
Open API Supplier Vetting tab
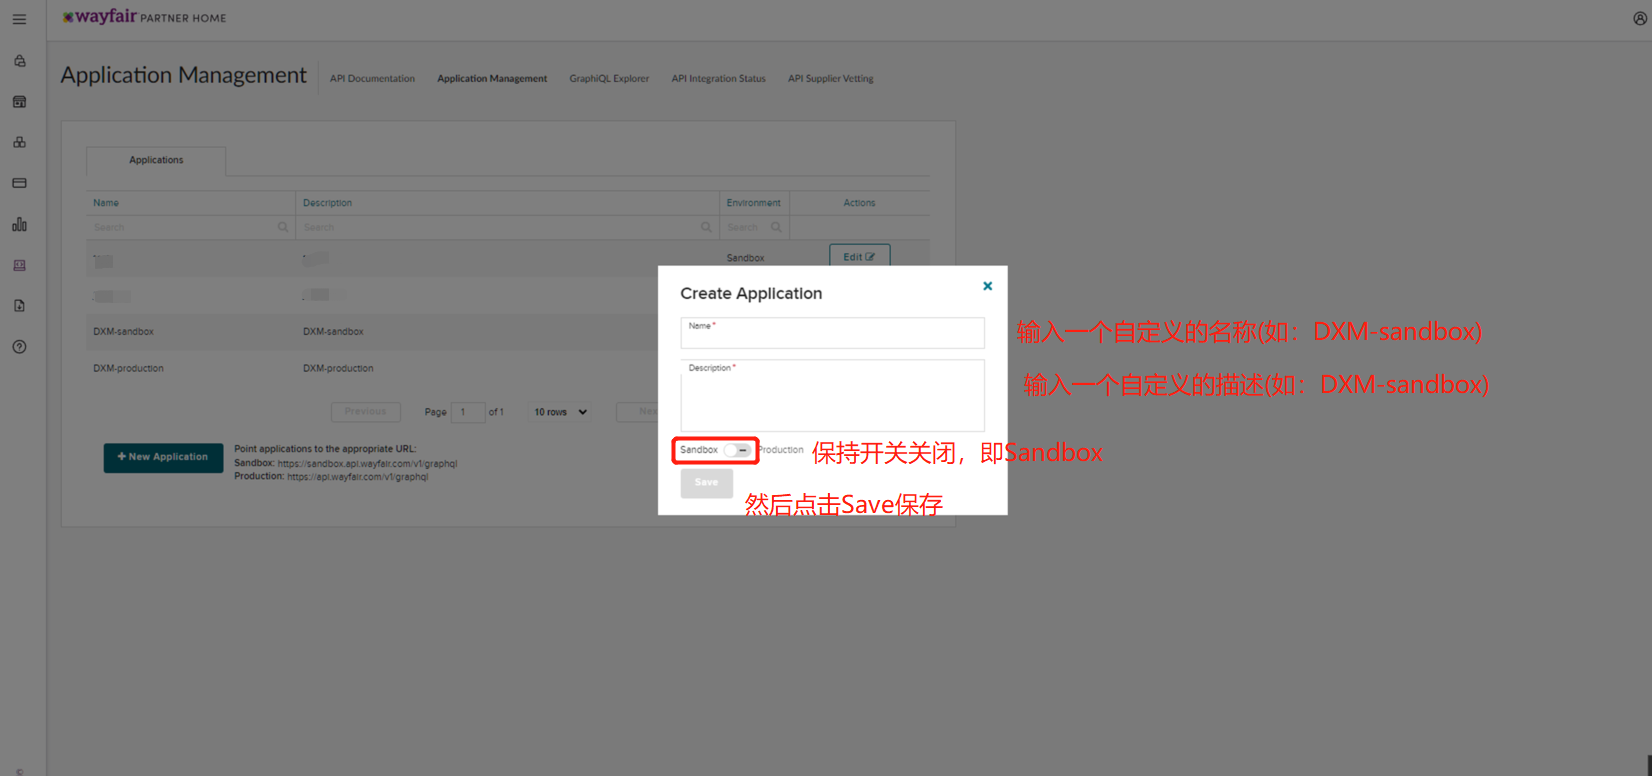(x=830, y=78)
